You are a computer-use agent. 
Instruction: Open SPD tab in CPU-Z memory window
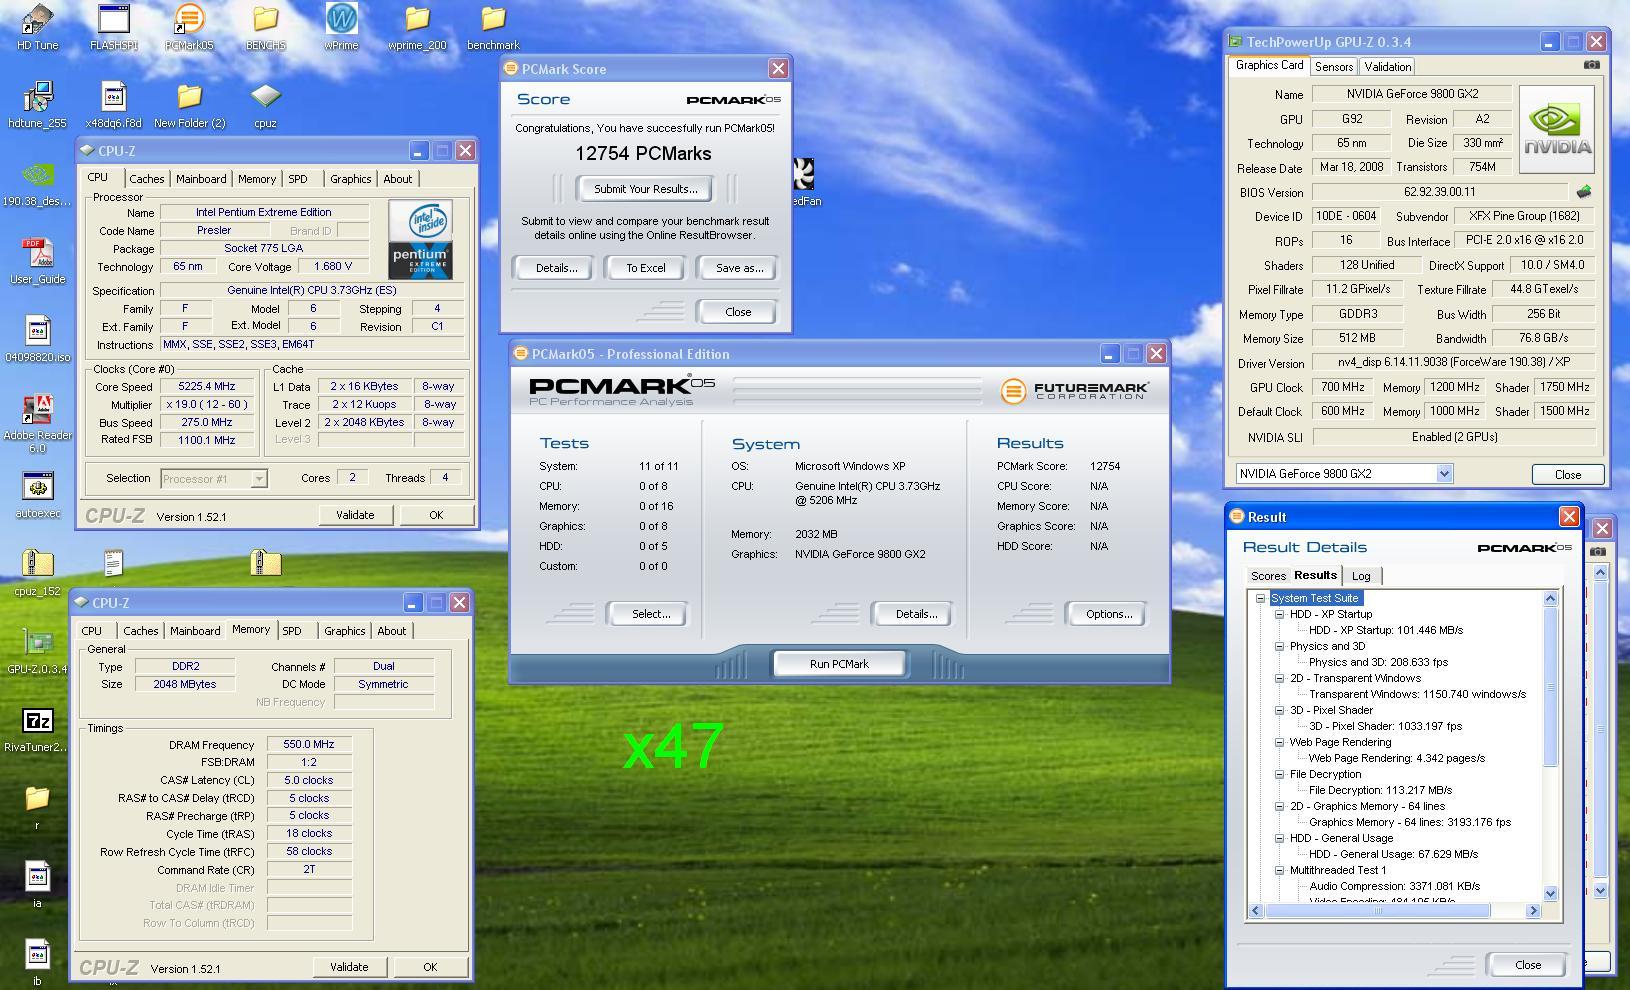click(291, 631)
